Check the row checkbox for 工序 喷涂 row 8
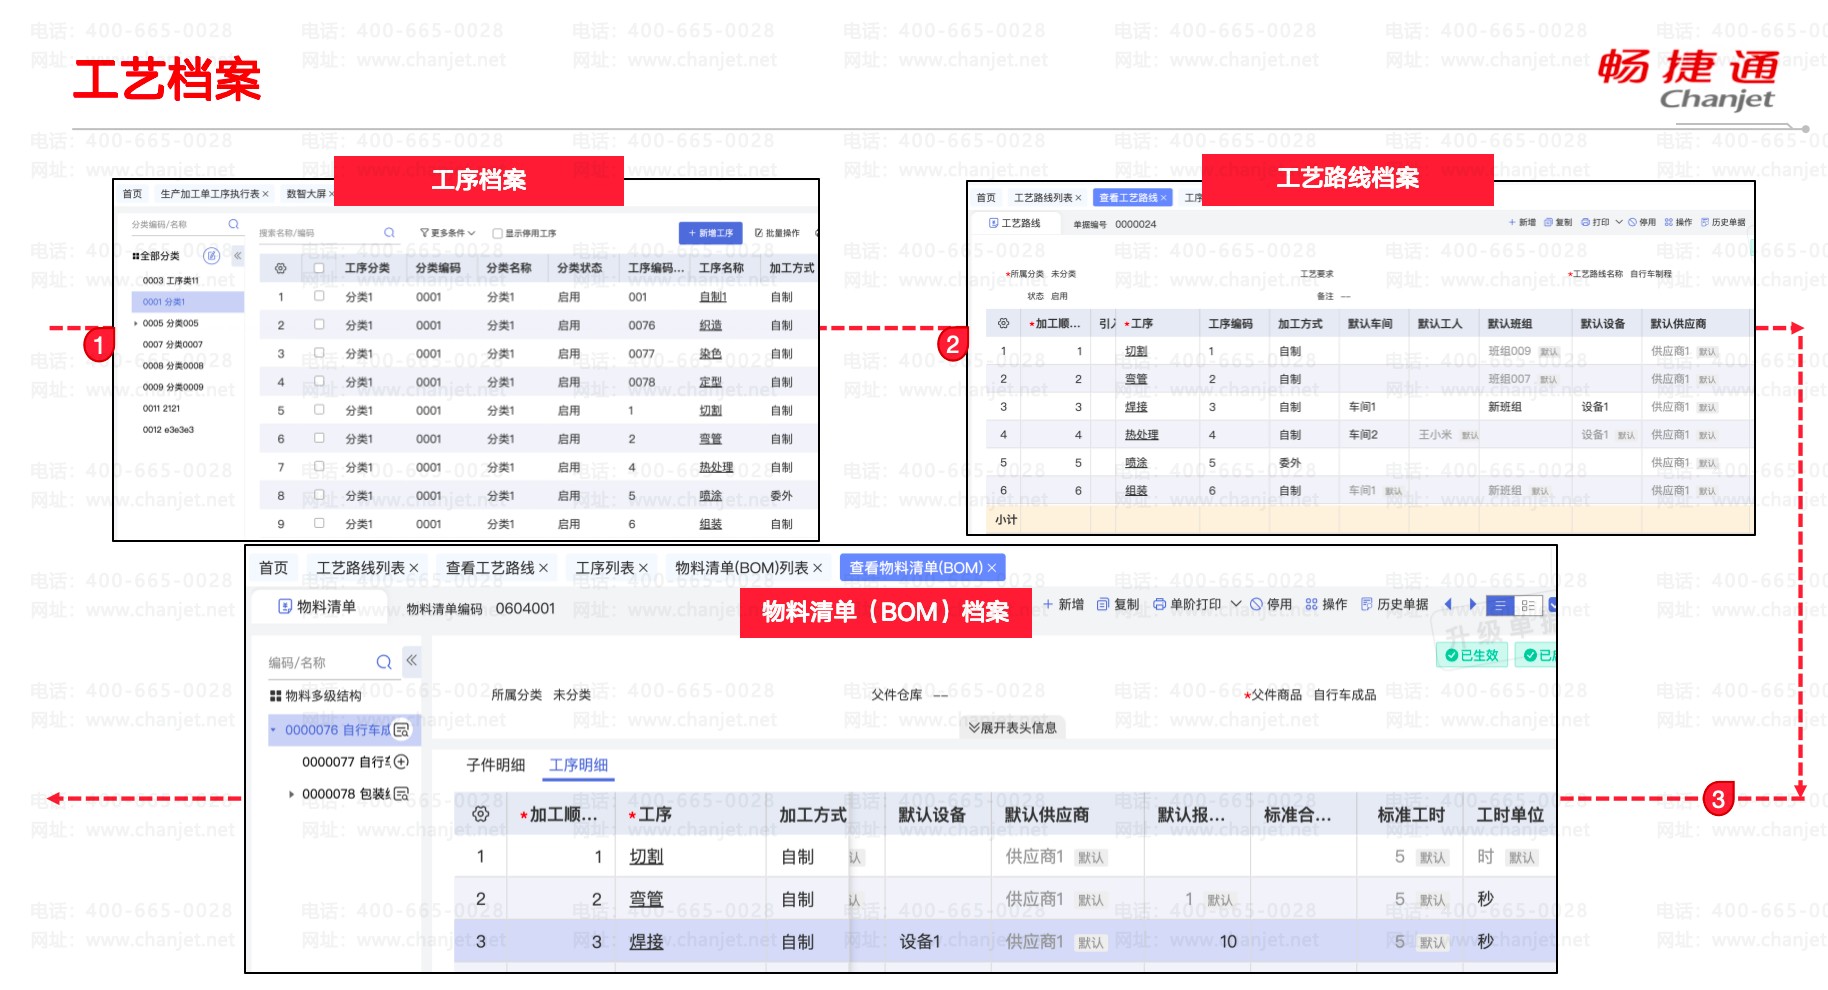Viewport: 1828px width, 990px height. tap(319, 494)
